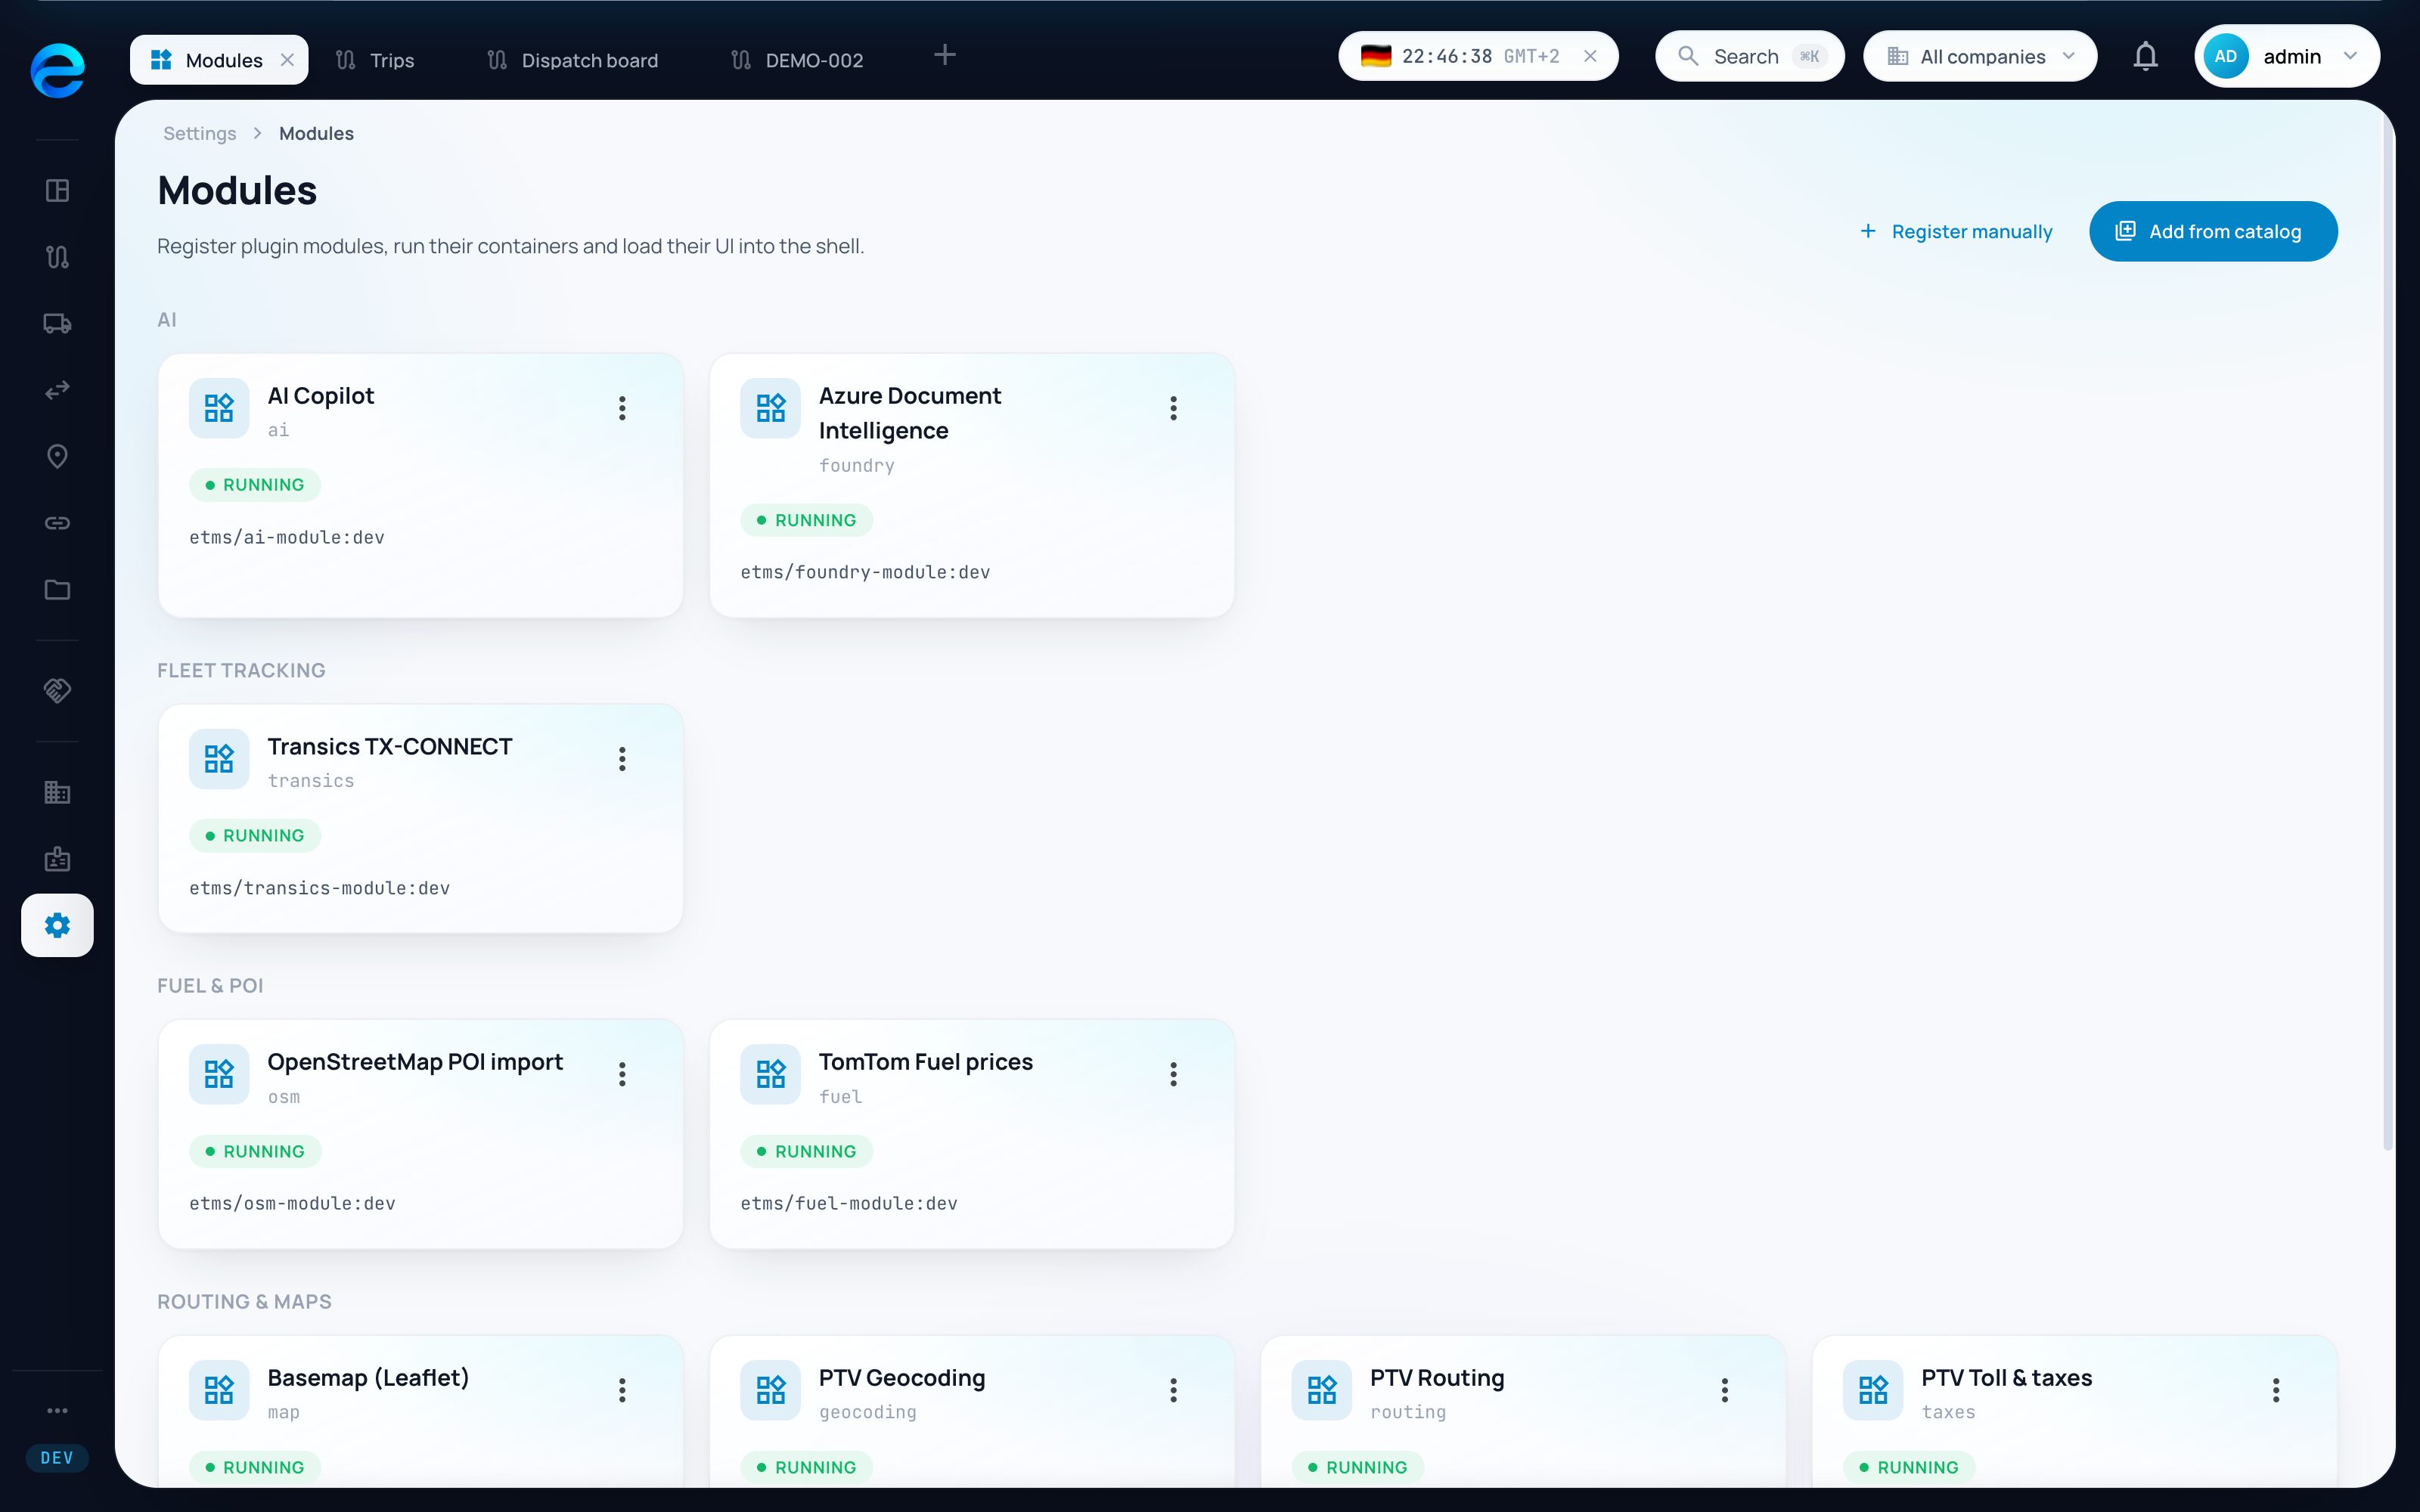Open the handshake icon in sidebar
Viewport: 2420px width, 1512px height.
[x=58, y=690]
